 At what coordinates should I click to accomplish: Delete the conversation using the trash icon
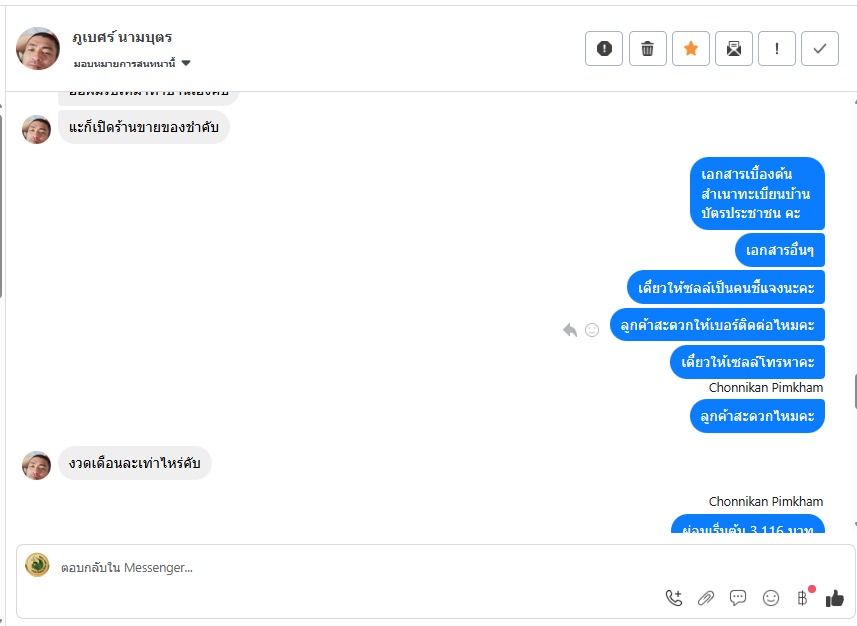(x=647, y=48)
